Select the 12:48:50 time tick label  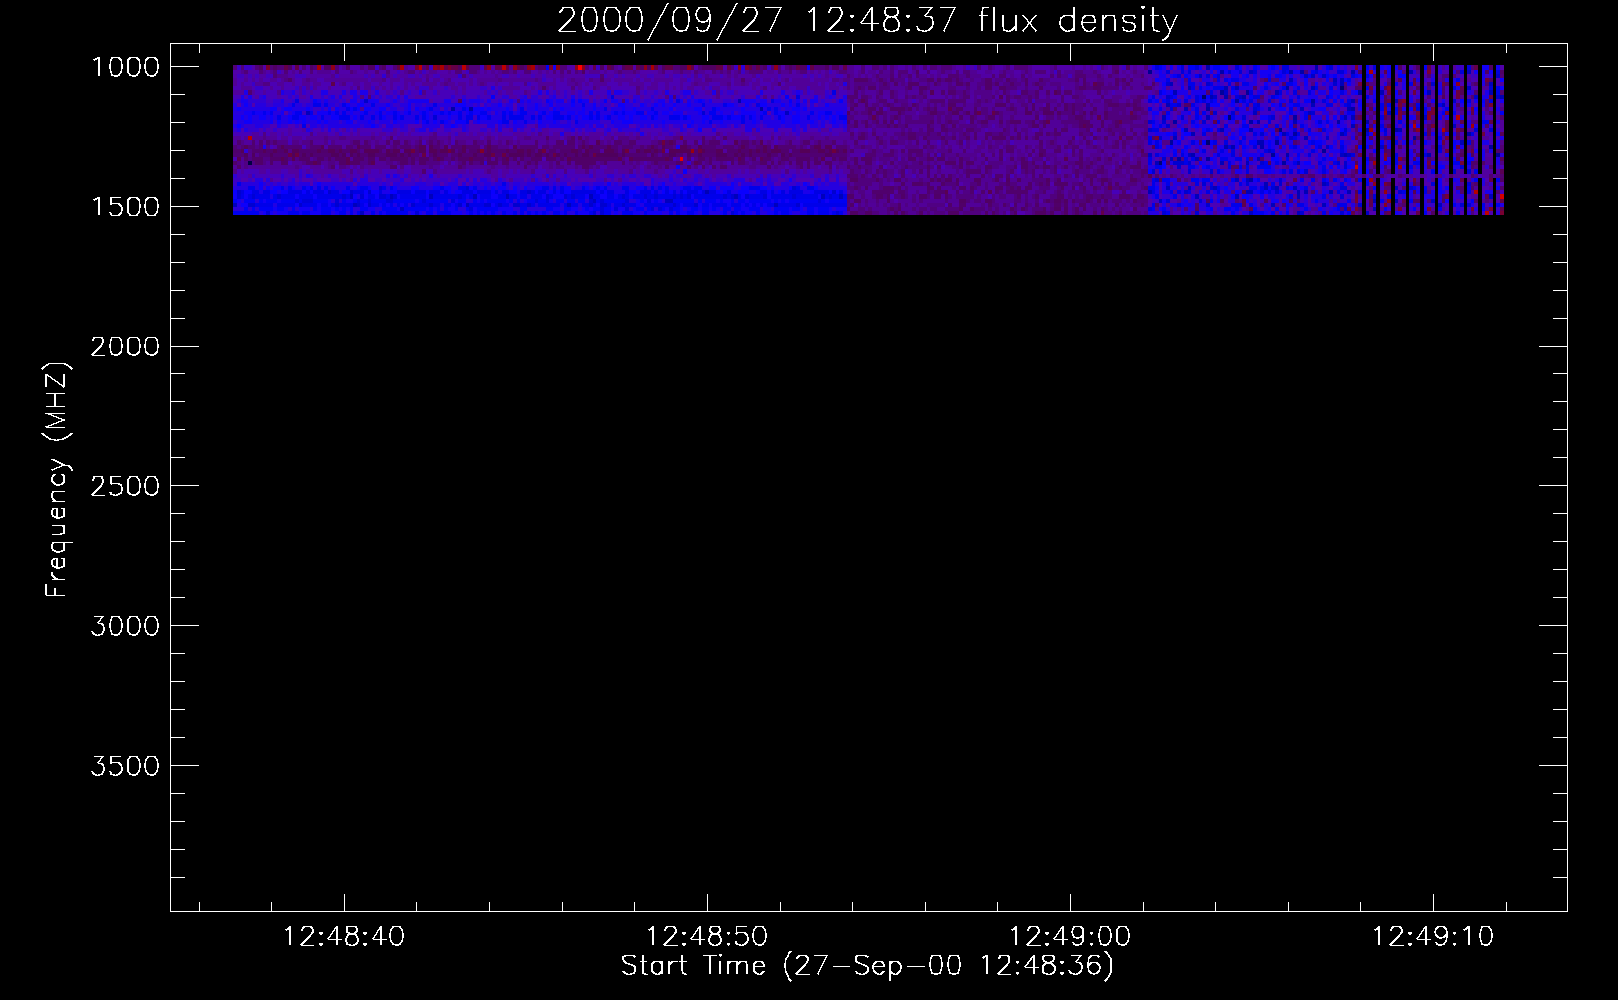(x=707, y=937)
